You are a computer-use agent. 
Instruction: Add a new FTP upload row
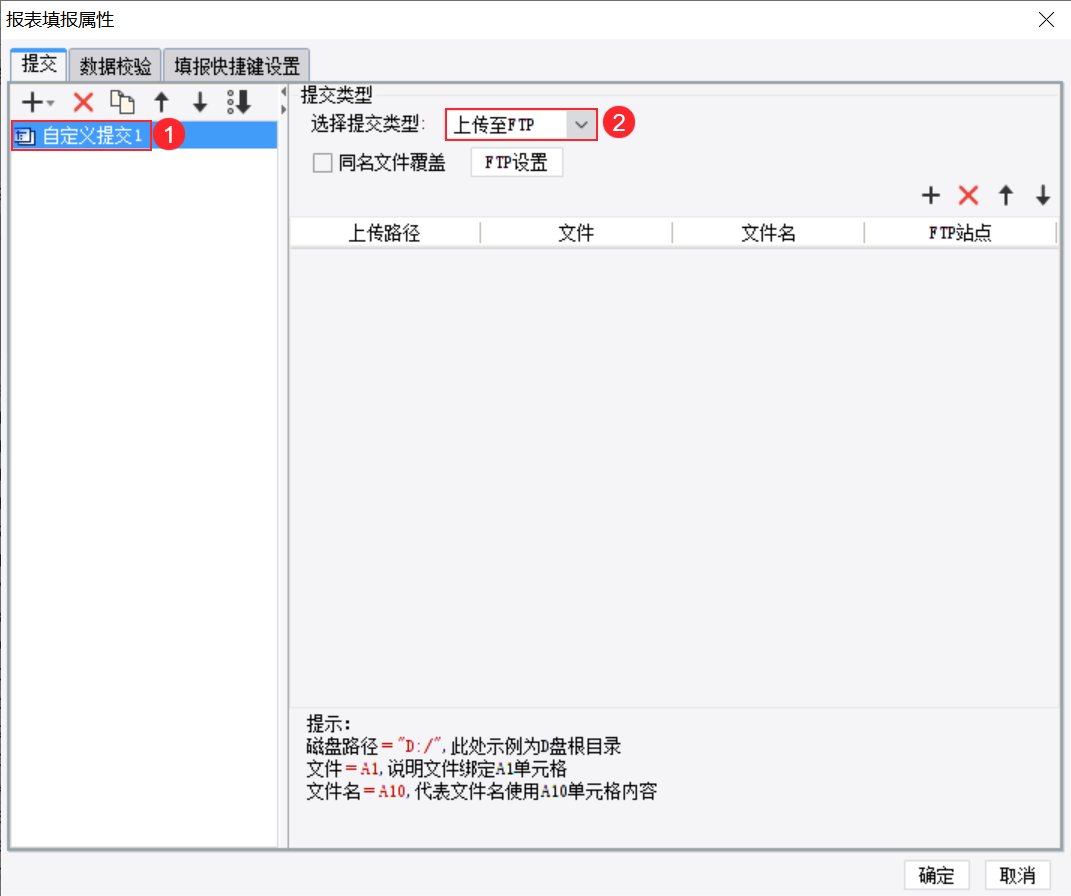(x=930, y=195)
